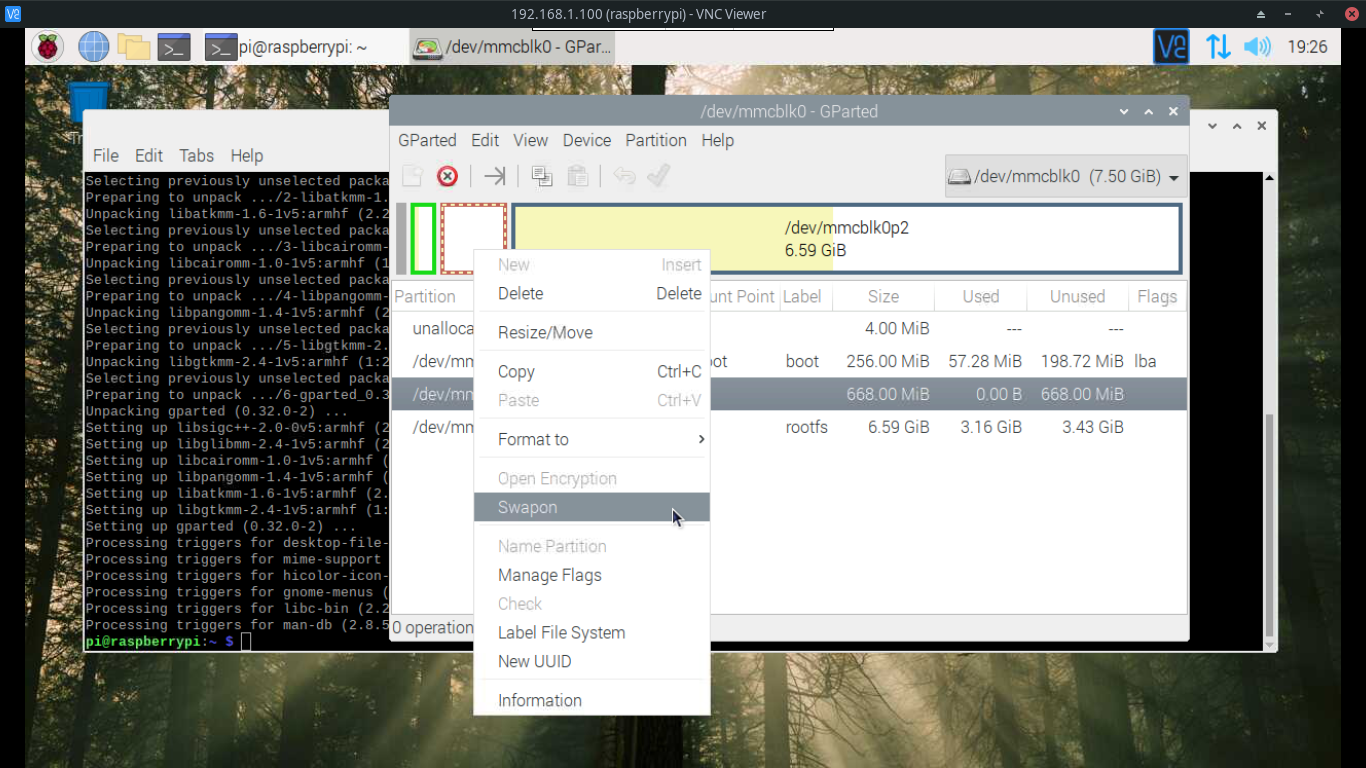Open the Trash desktop icon
This screenshot has width=1366, height=768.
coord(89,102)
